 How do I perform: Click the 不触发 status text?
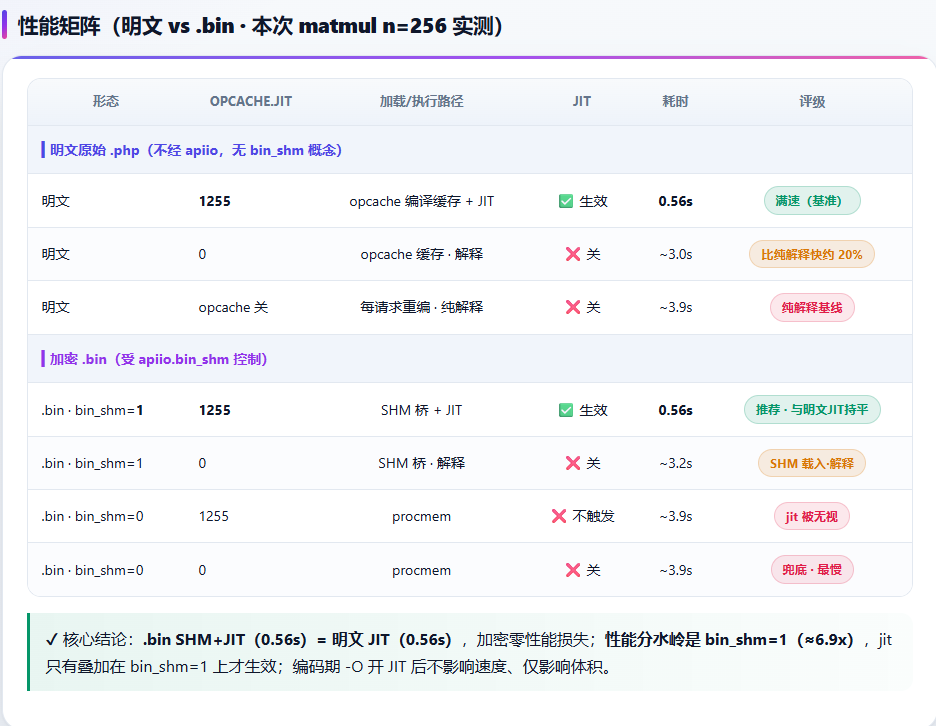593,516
